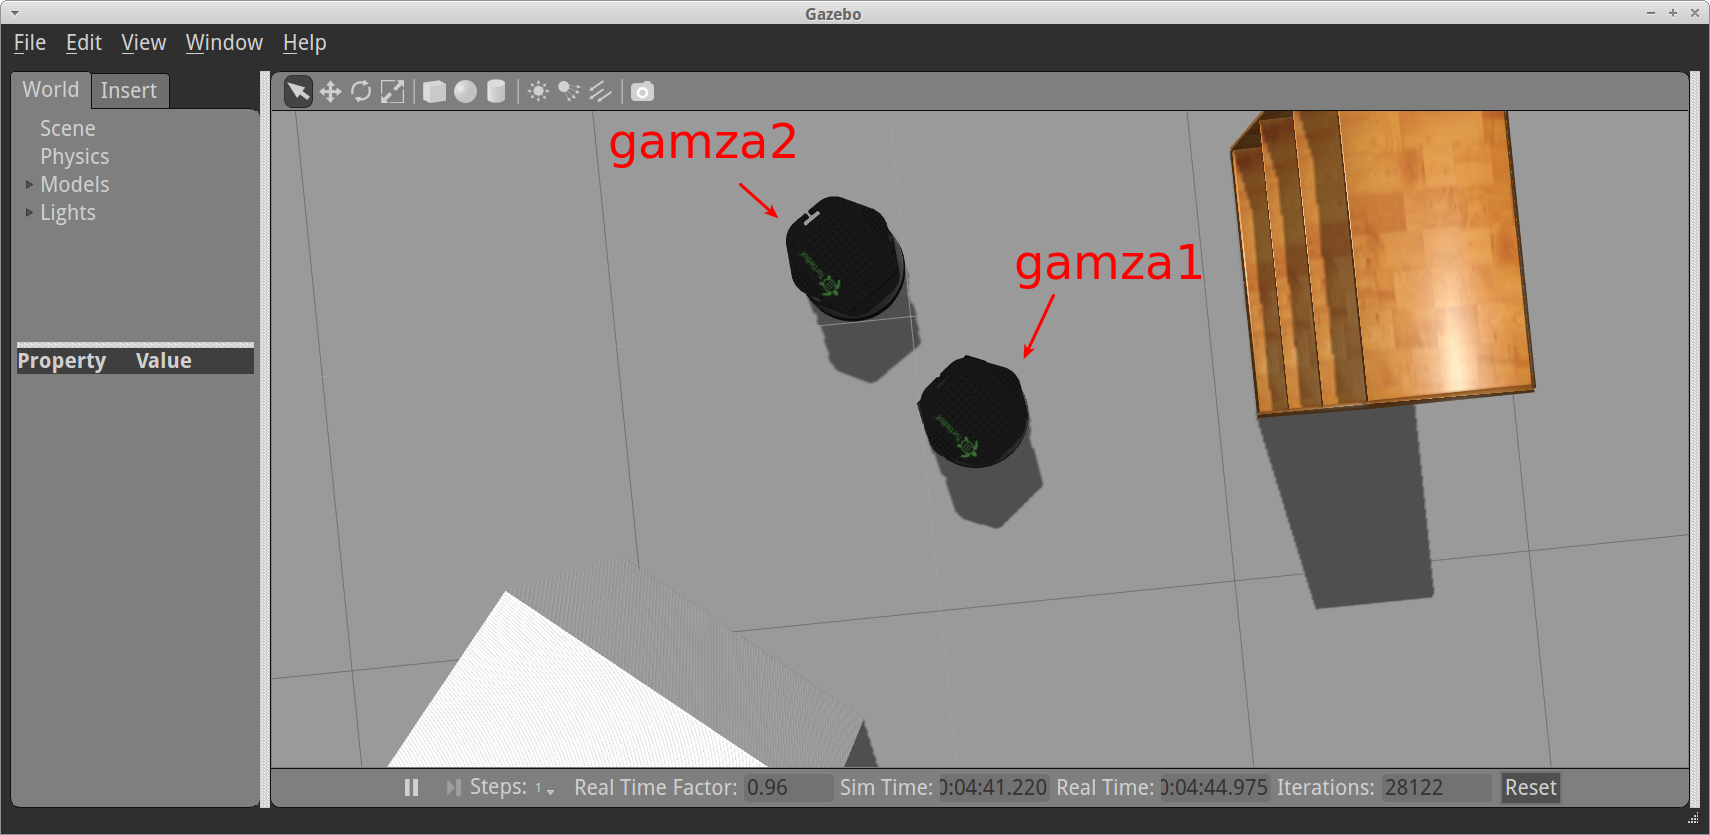
Task: Insert a cylinder shape
Action: 496,92
